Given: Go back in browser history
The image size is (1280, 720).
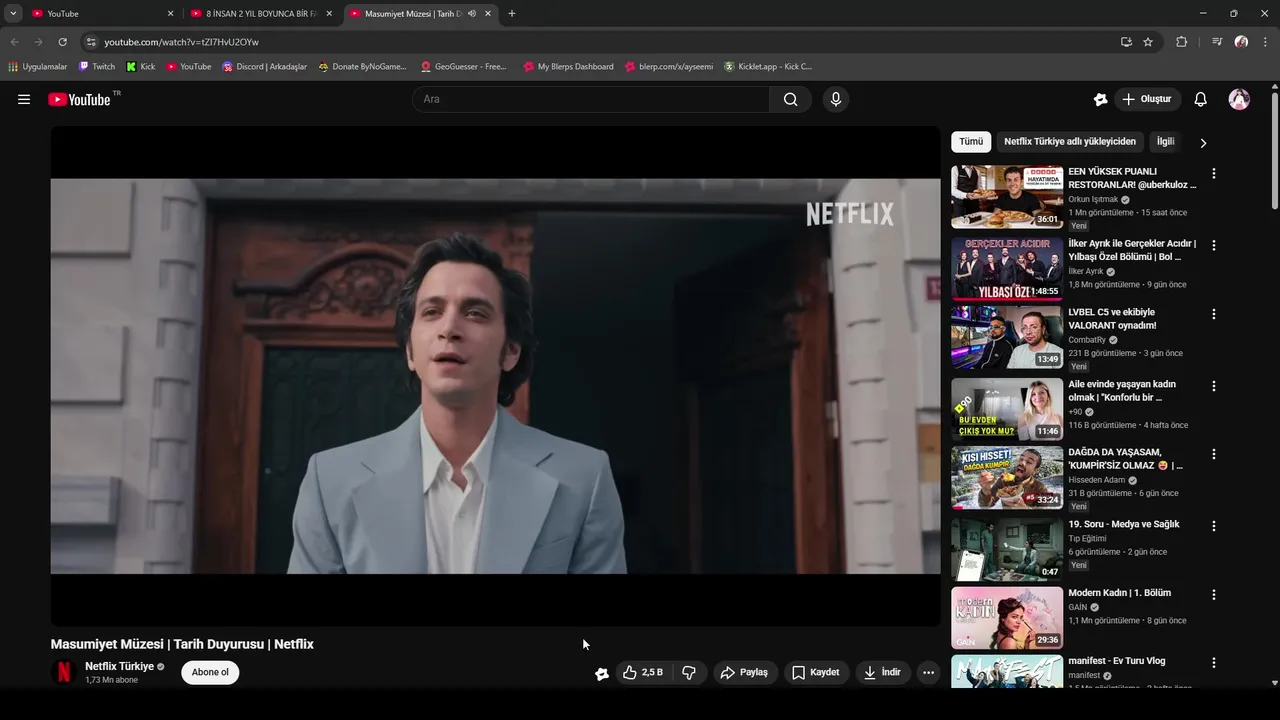Looking at the screenshot, I should pyautogui.click(x=14, y=42).
